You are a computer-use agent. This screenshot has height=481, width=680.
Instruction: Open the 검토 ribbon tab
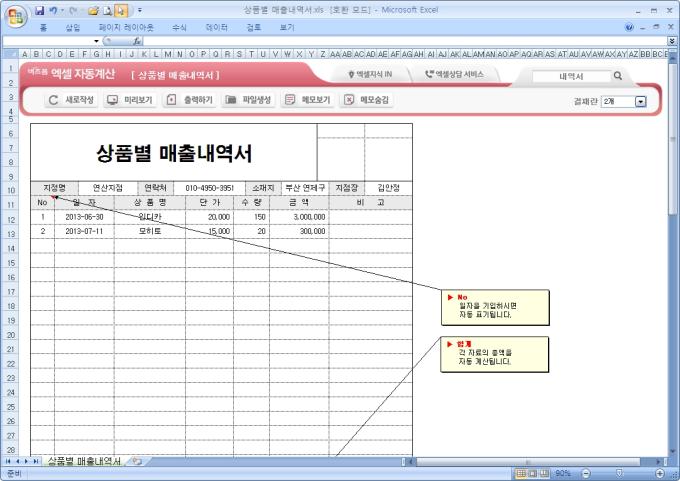pos(254,27)
